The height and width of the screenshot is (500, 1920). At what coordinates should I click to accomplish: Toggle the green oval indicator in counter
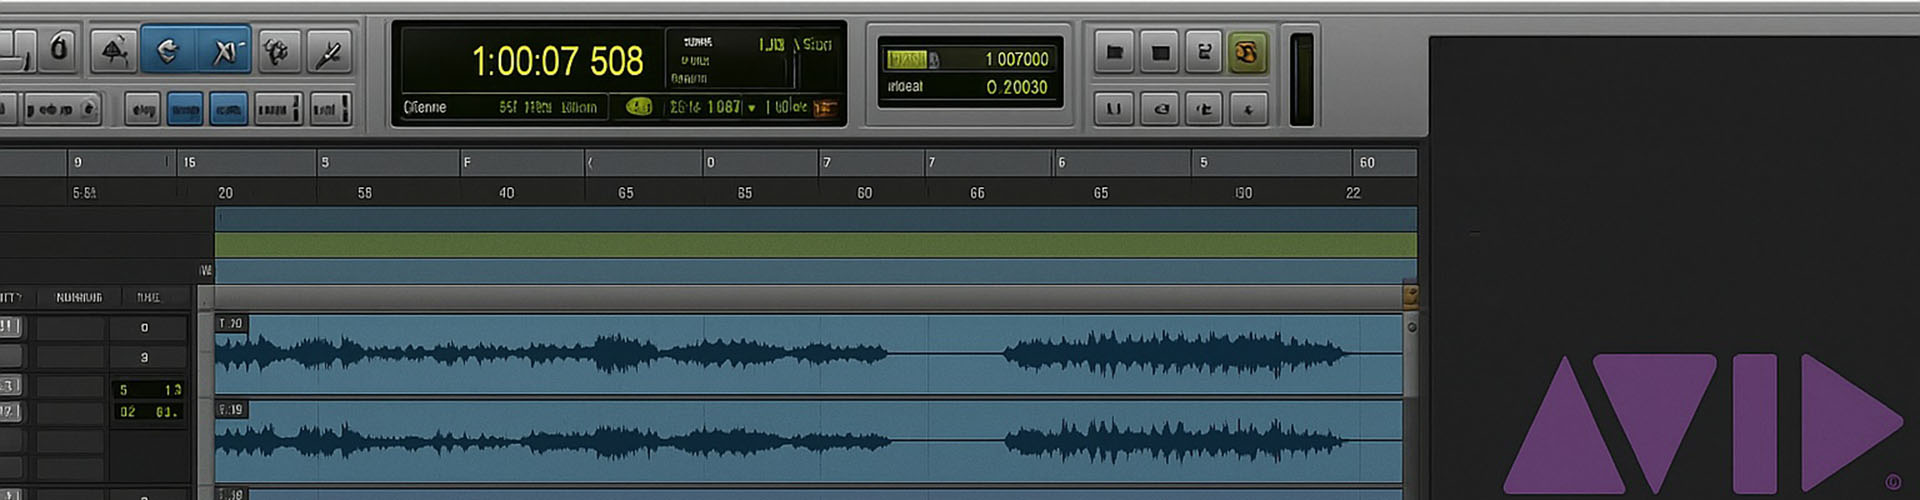point(639,106)
